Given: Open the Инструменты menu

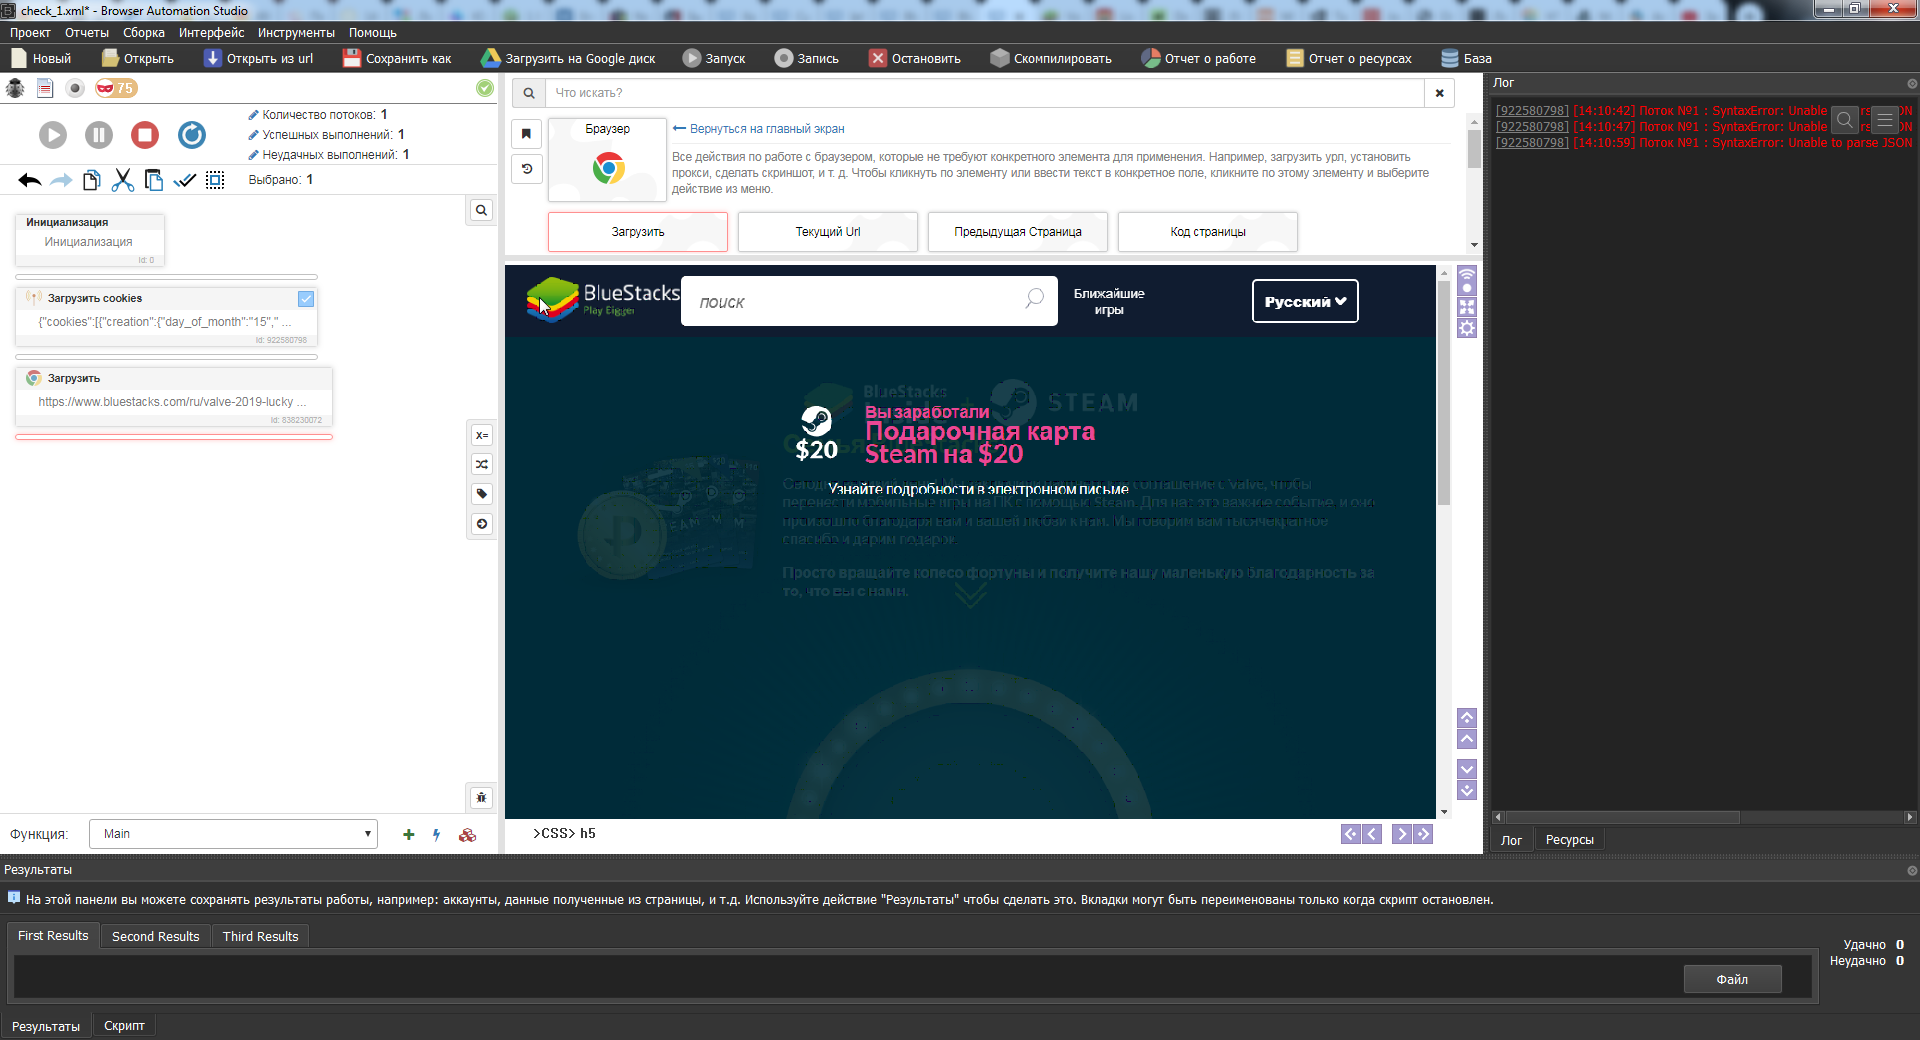Looking at the screenshot, I should [296, 32].
